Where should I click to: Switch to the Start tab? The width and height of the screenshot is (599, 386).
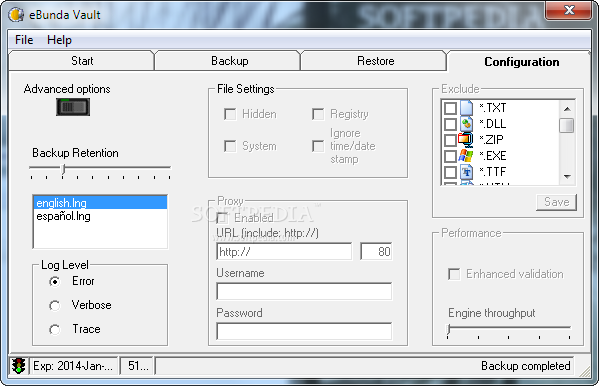coord(81,61)
